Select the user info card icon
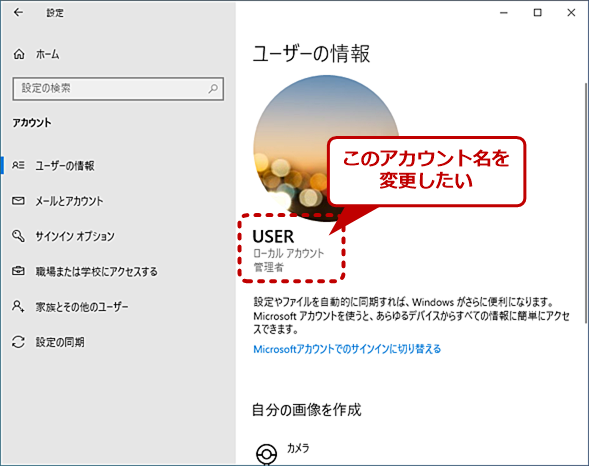The width and height of the screenshot is (589, 466). [x=18, y=165]
